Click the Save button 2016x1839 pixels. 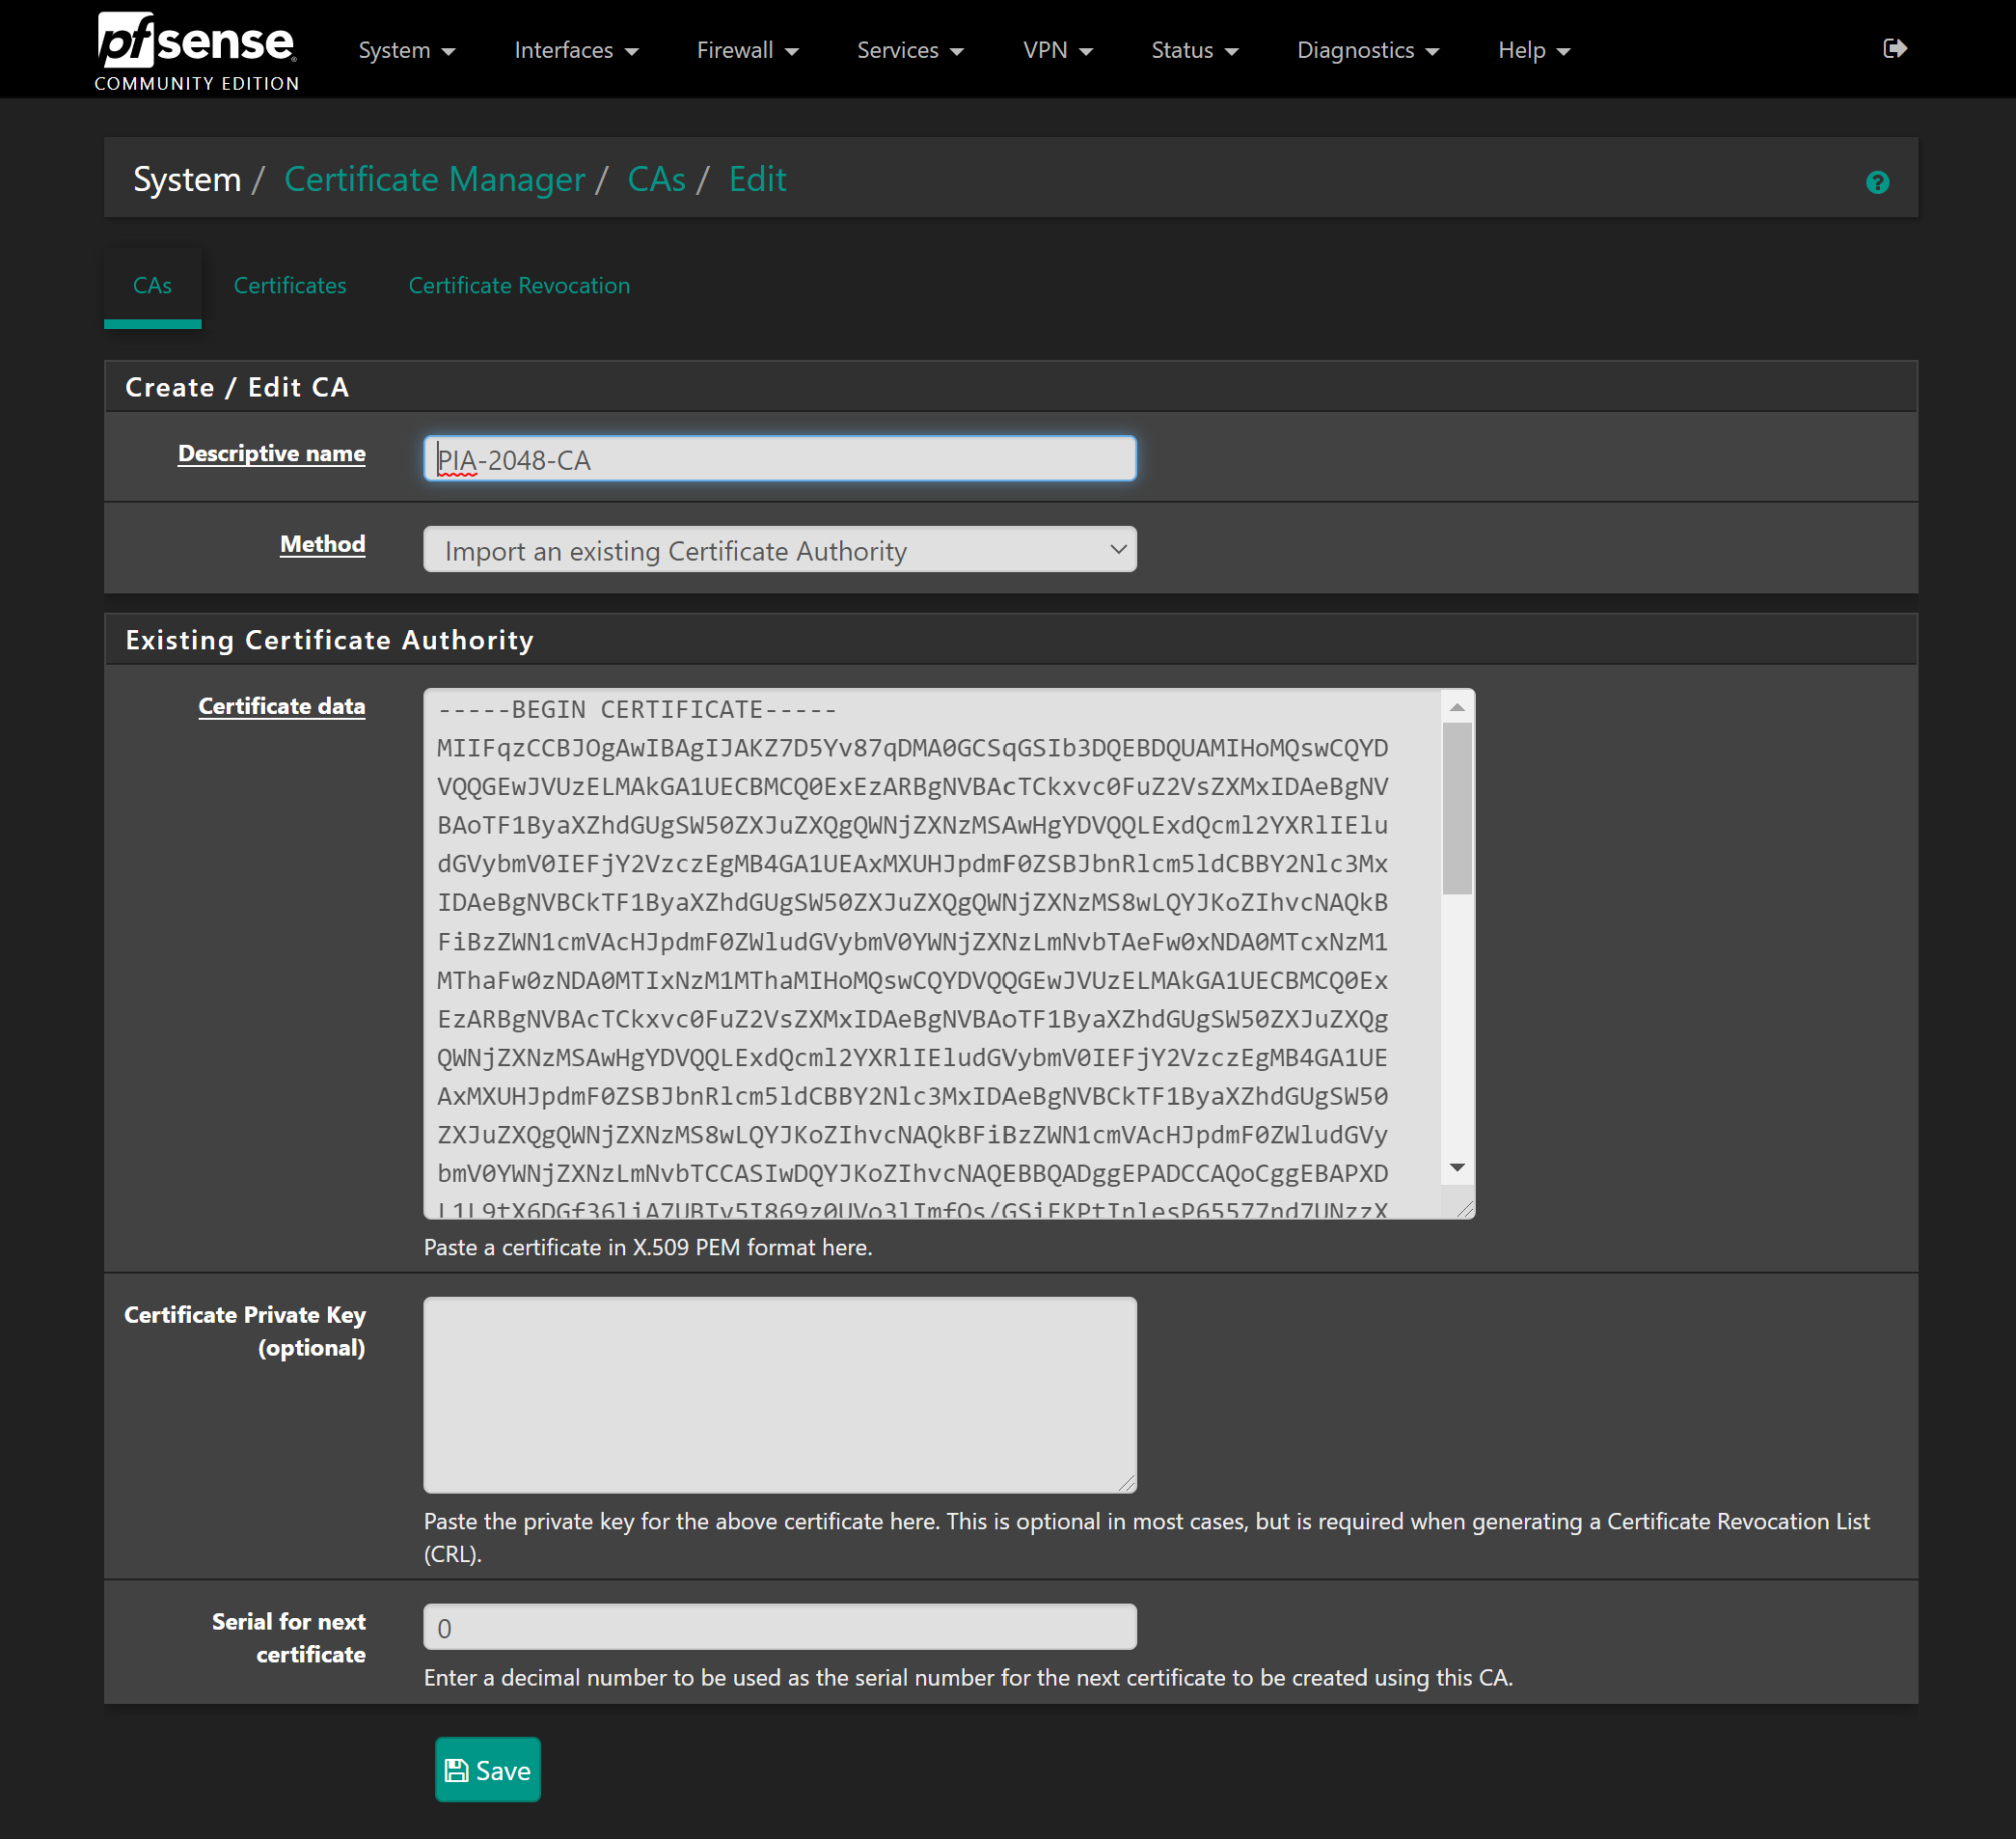487,1770
